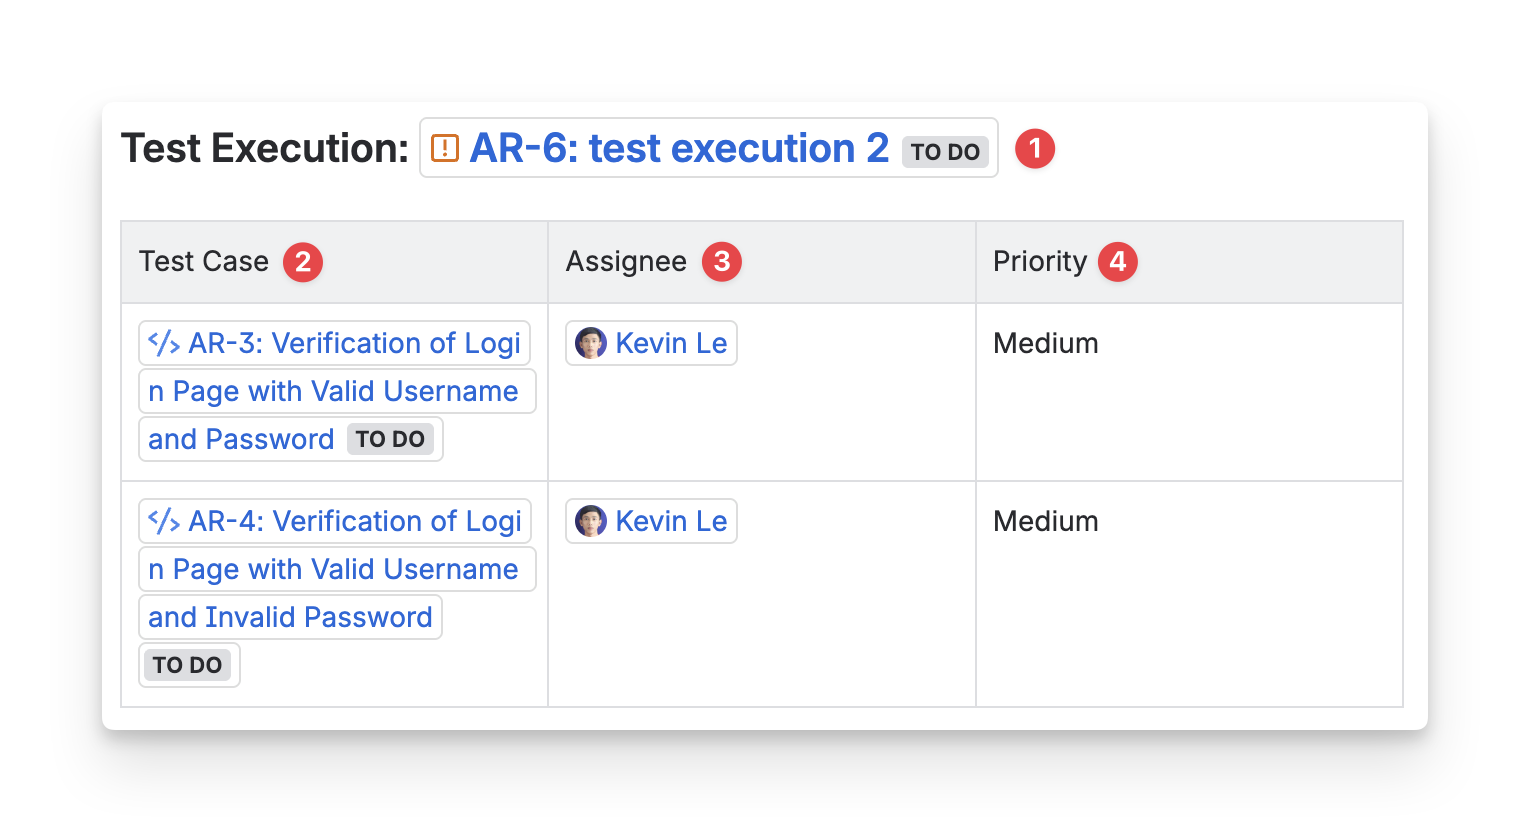
Task: Open the AR-6 test execution 2 link
Action: tap(679, 149)
